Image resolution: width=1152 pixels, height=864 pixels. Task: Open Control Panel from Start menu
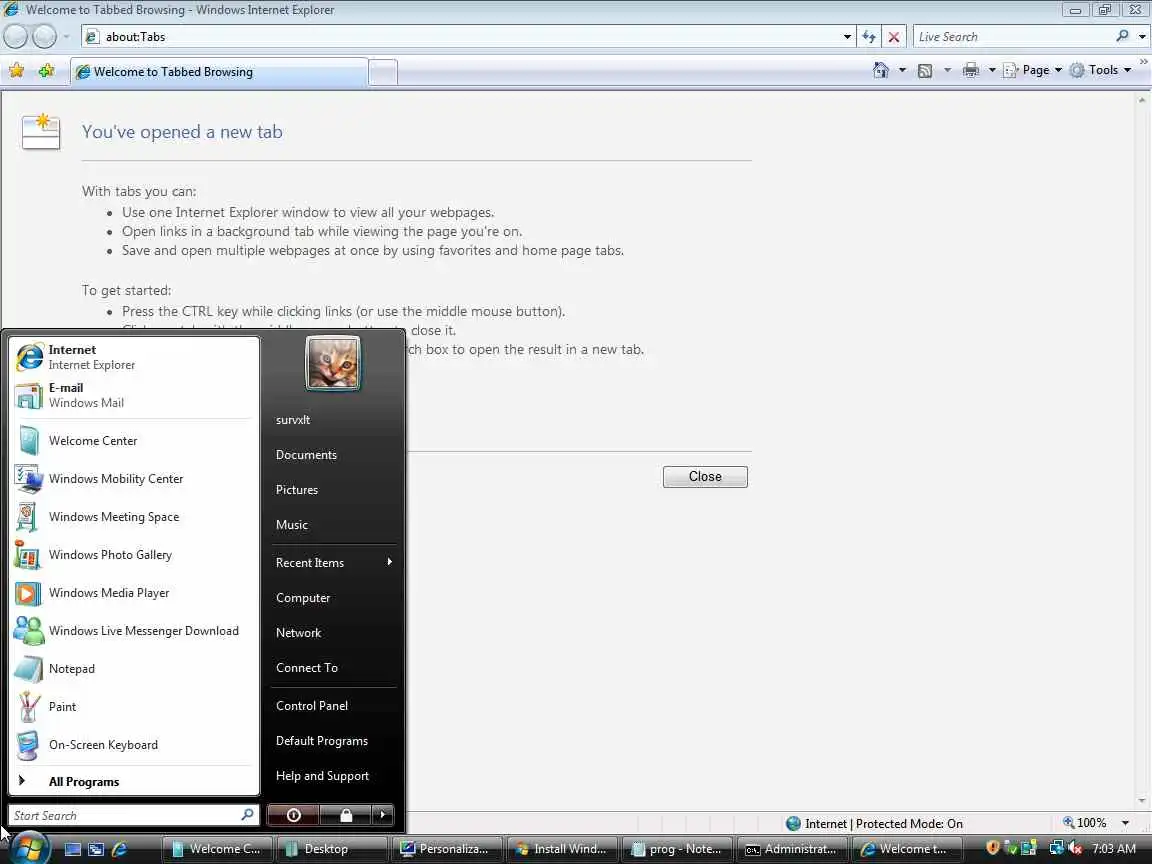click(x=334, y=706)
